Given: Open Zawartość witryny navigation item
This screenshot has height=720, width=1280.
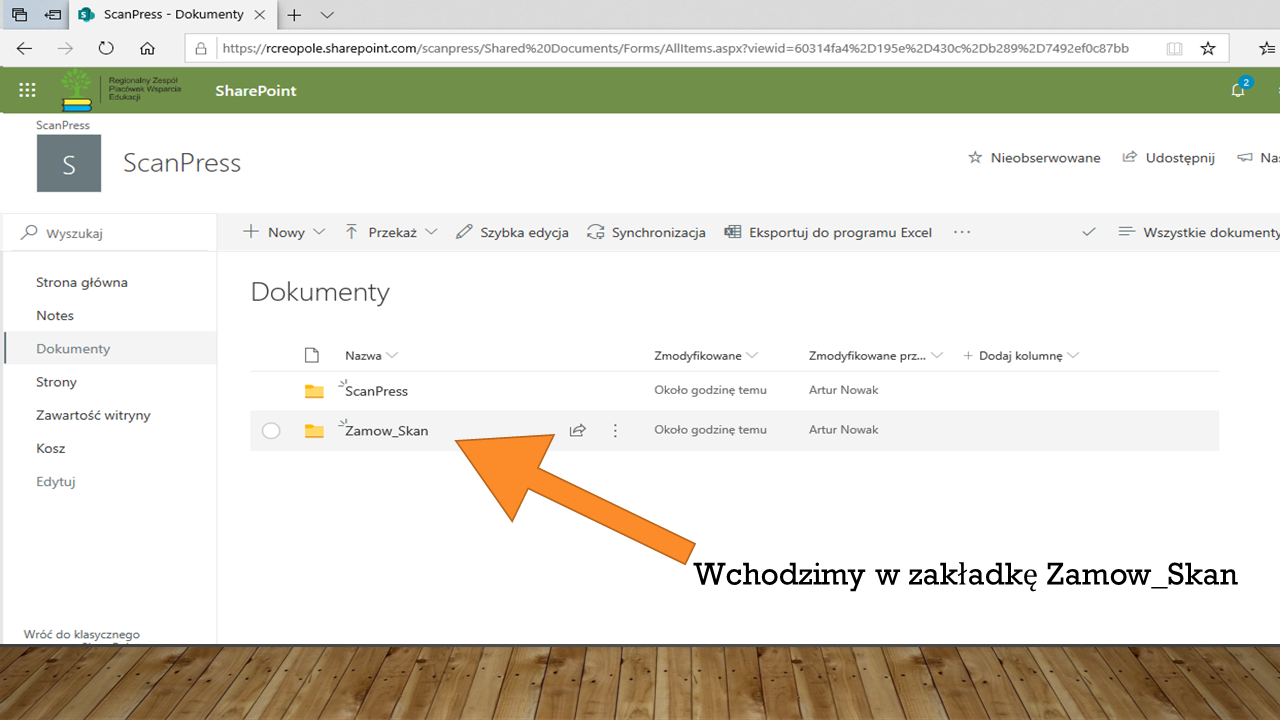Looking at the screenshot, I should click(x=93, y=415).
